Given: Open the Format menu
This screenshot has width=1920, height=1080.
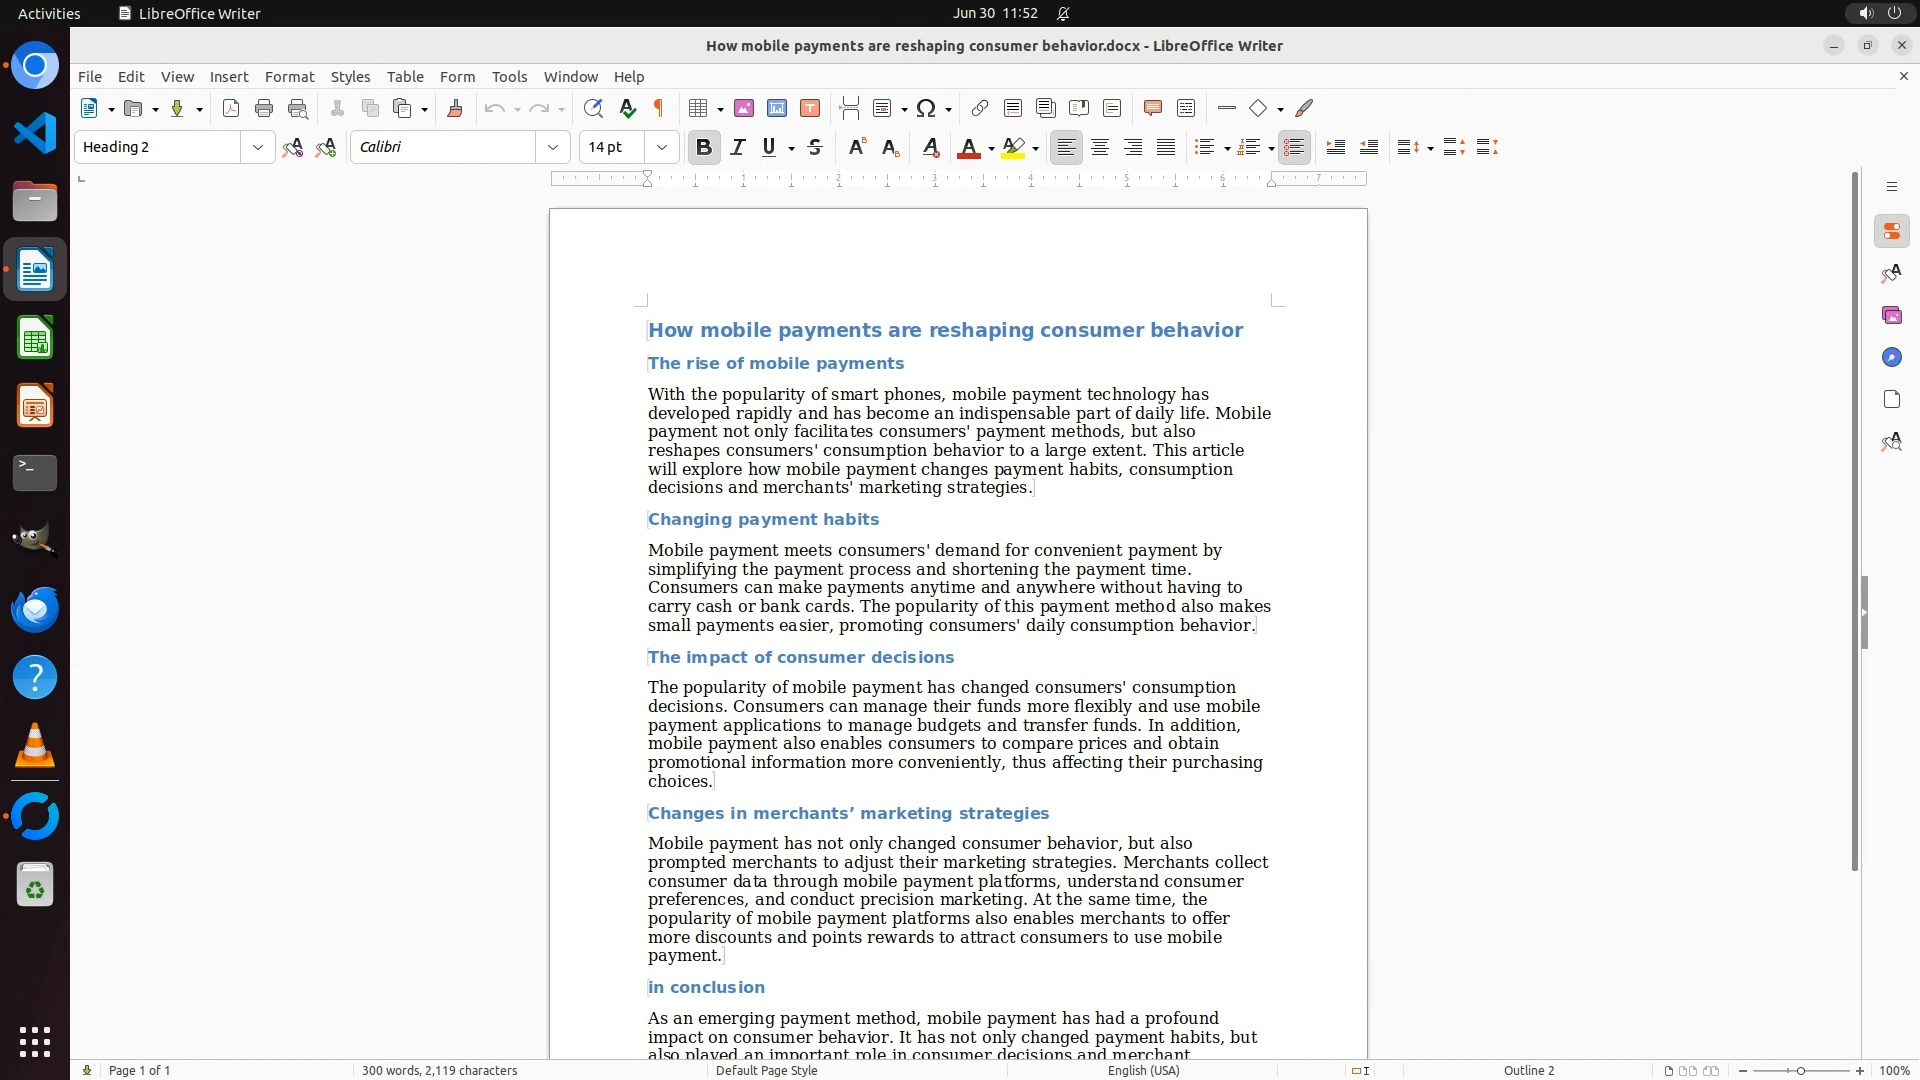Looking at the screenshot, I should pyautogui.click(x=289, y=77).
